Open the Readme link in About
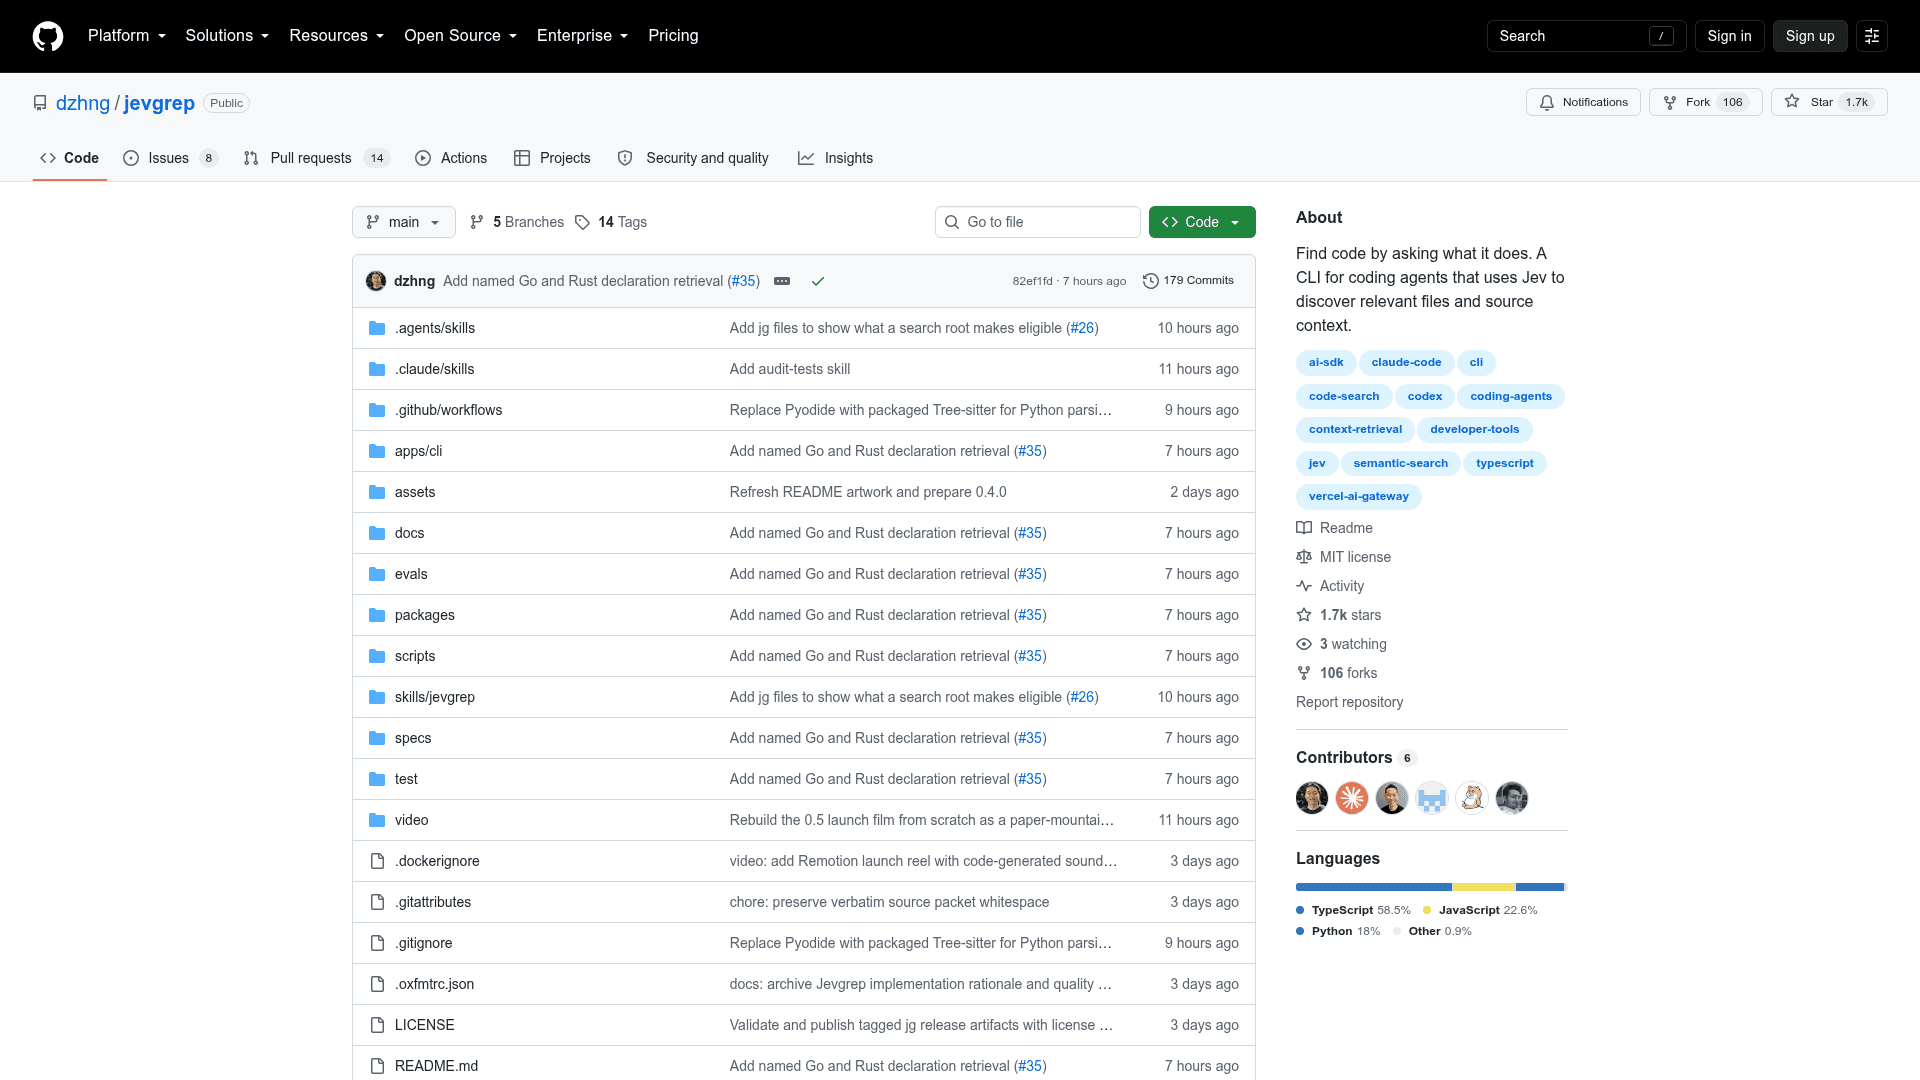 coord(1335,528)
